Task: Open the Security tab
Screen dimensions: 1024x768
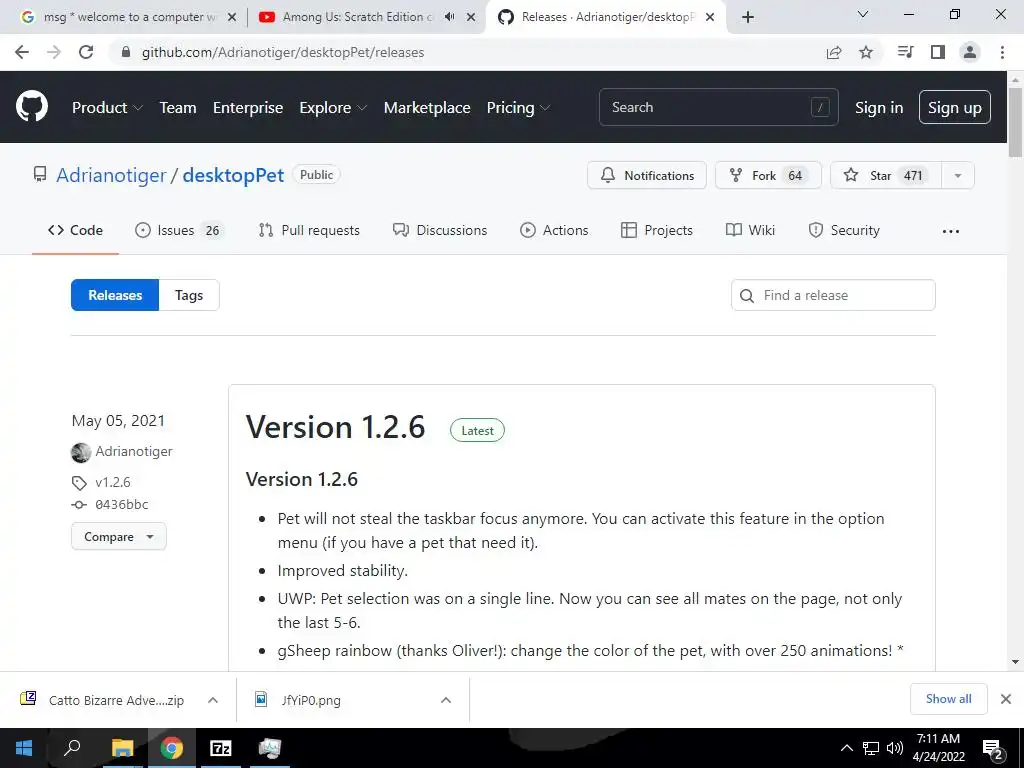Action: click(x=844, y=231)
